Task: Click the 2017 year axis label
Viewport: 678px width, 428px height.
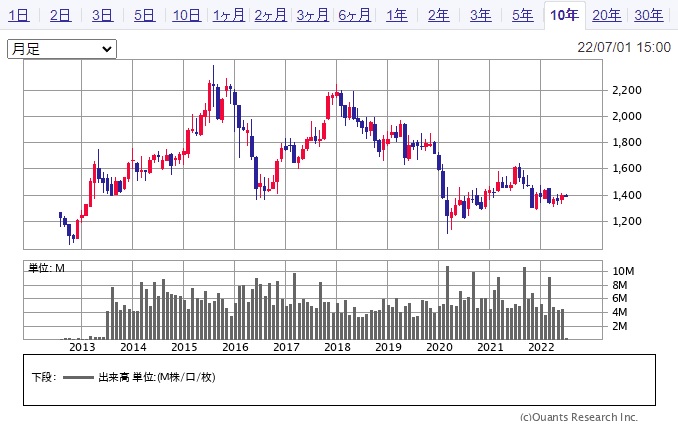Action: pos(286,347)
